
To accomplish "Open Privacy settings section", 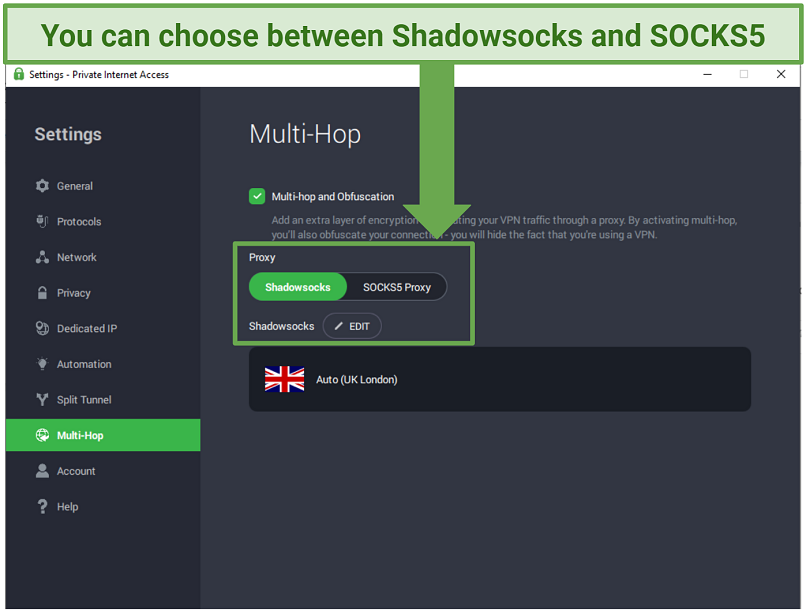I will (103, 293).
